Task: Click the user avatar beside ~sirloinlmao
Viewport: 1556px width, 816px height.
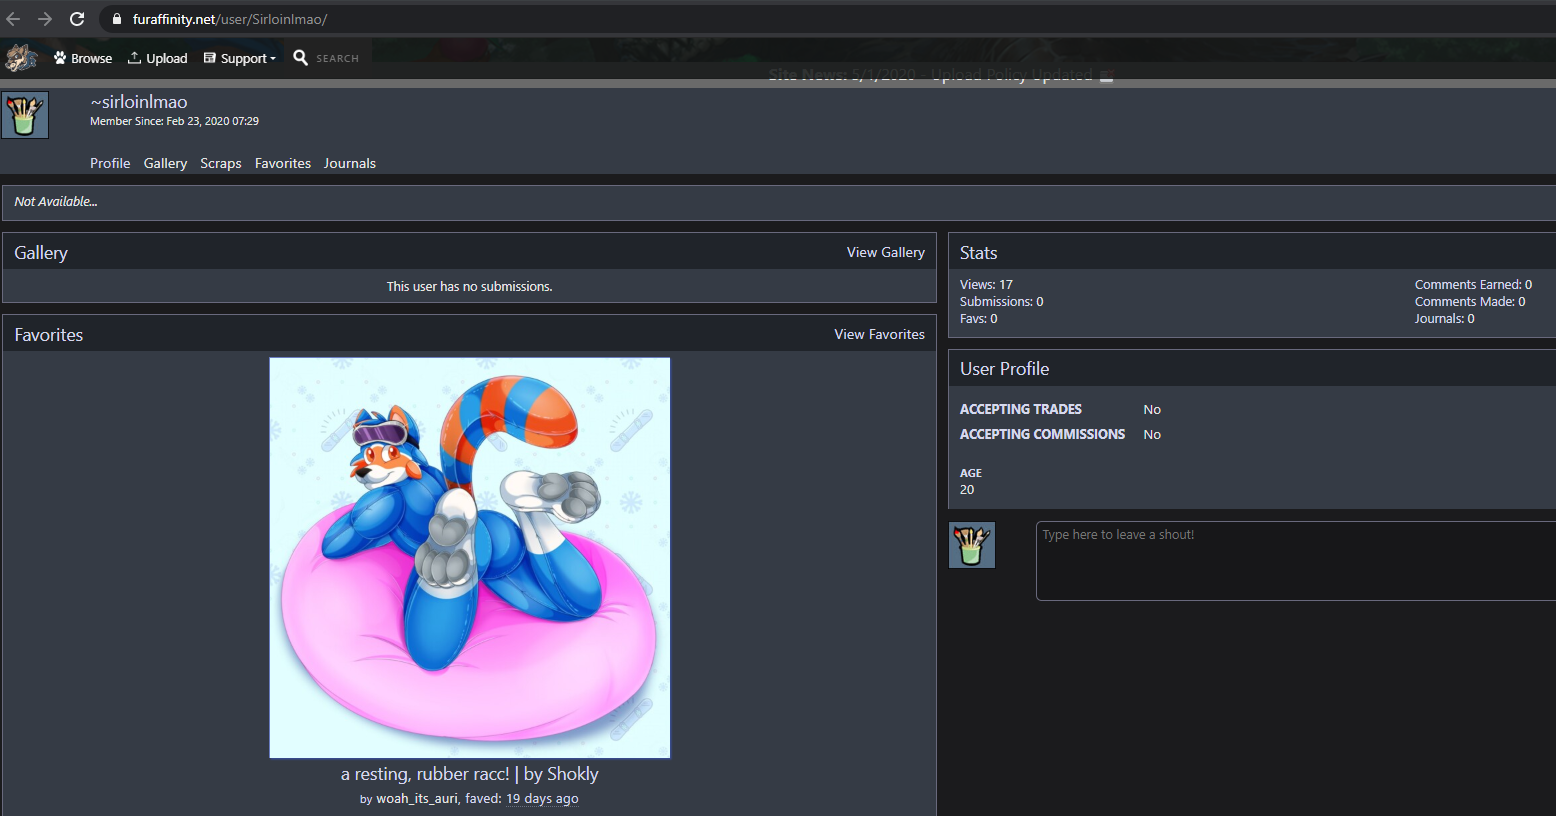Action: (25, 115)
